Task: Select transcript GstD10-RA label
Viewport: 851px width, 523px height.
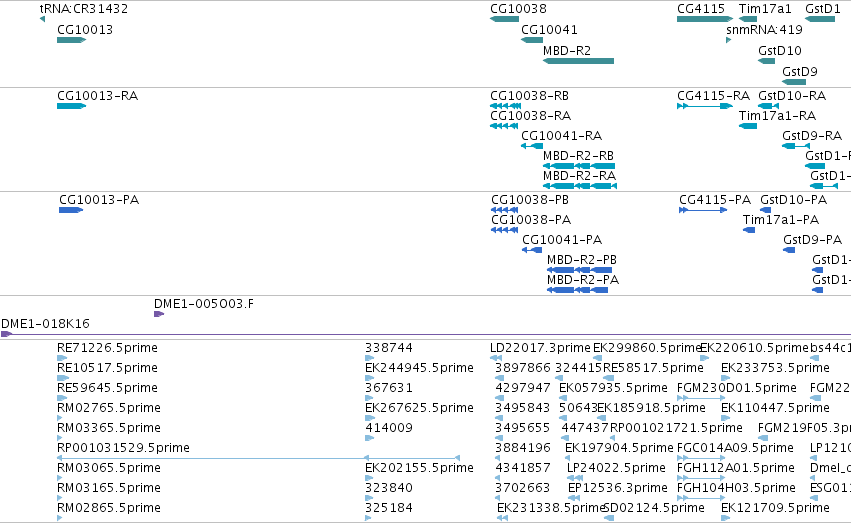Action: coord(792,96)
